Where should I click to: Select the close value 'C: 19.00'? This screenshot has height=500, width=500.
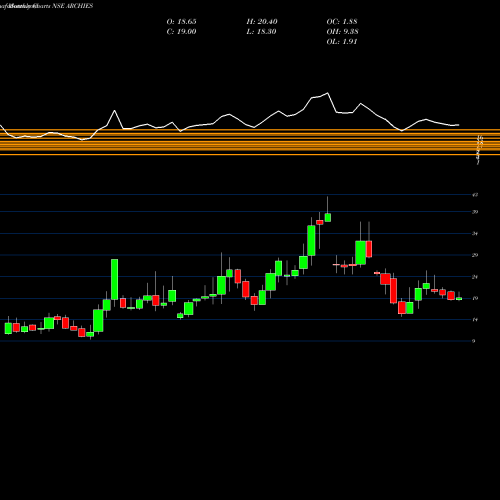pos(181,32)
